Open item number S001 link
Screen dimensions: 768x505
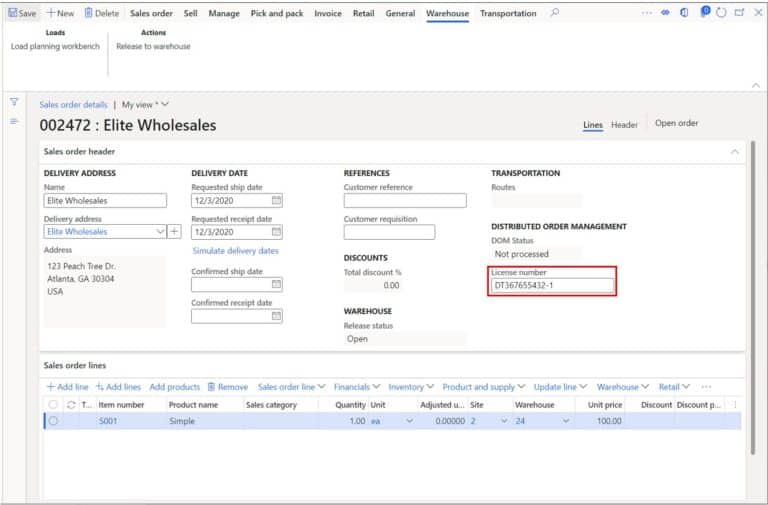[x=108, y=421]
